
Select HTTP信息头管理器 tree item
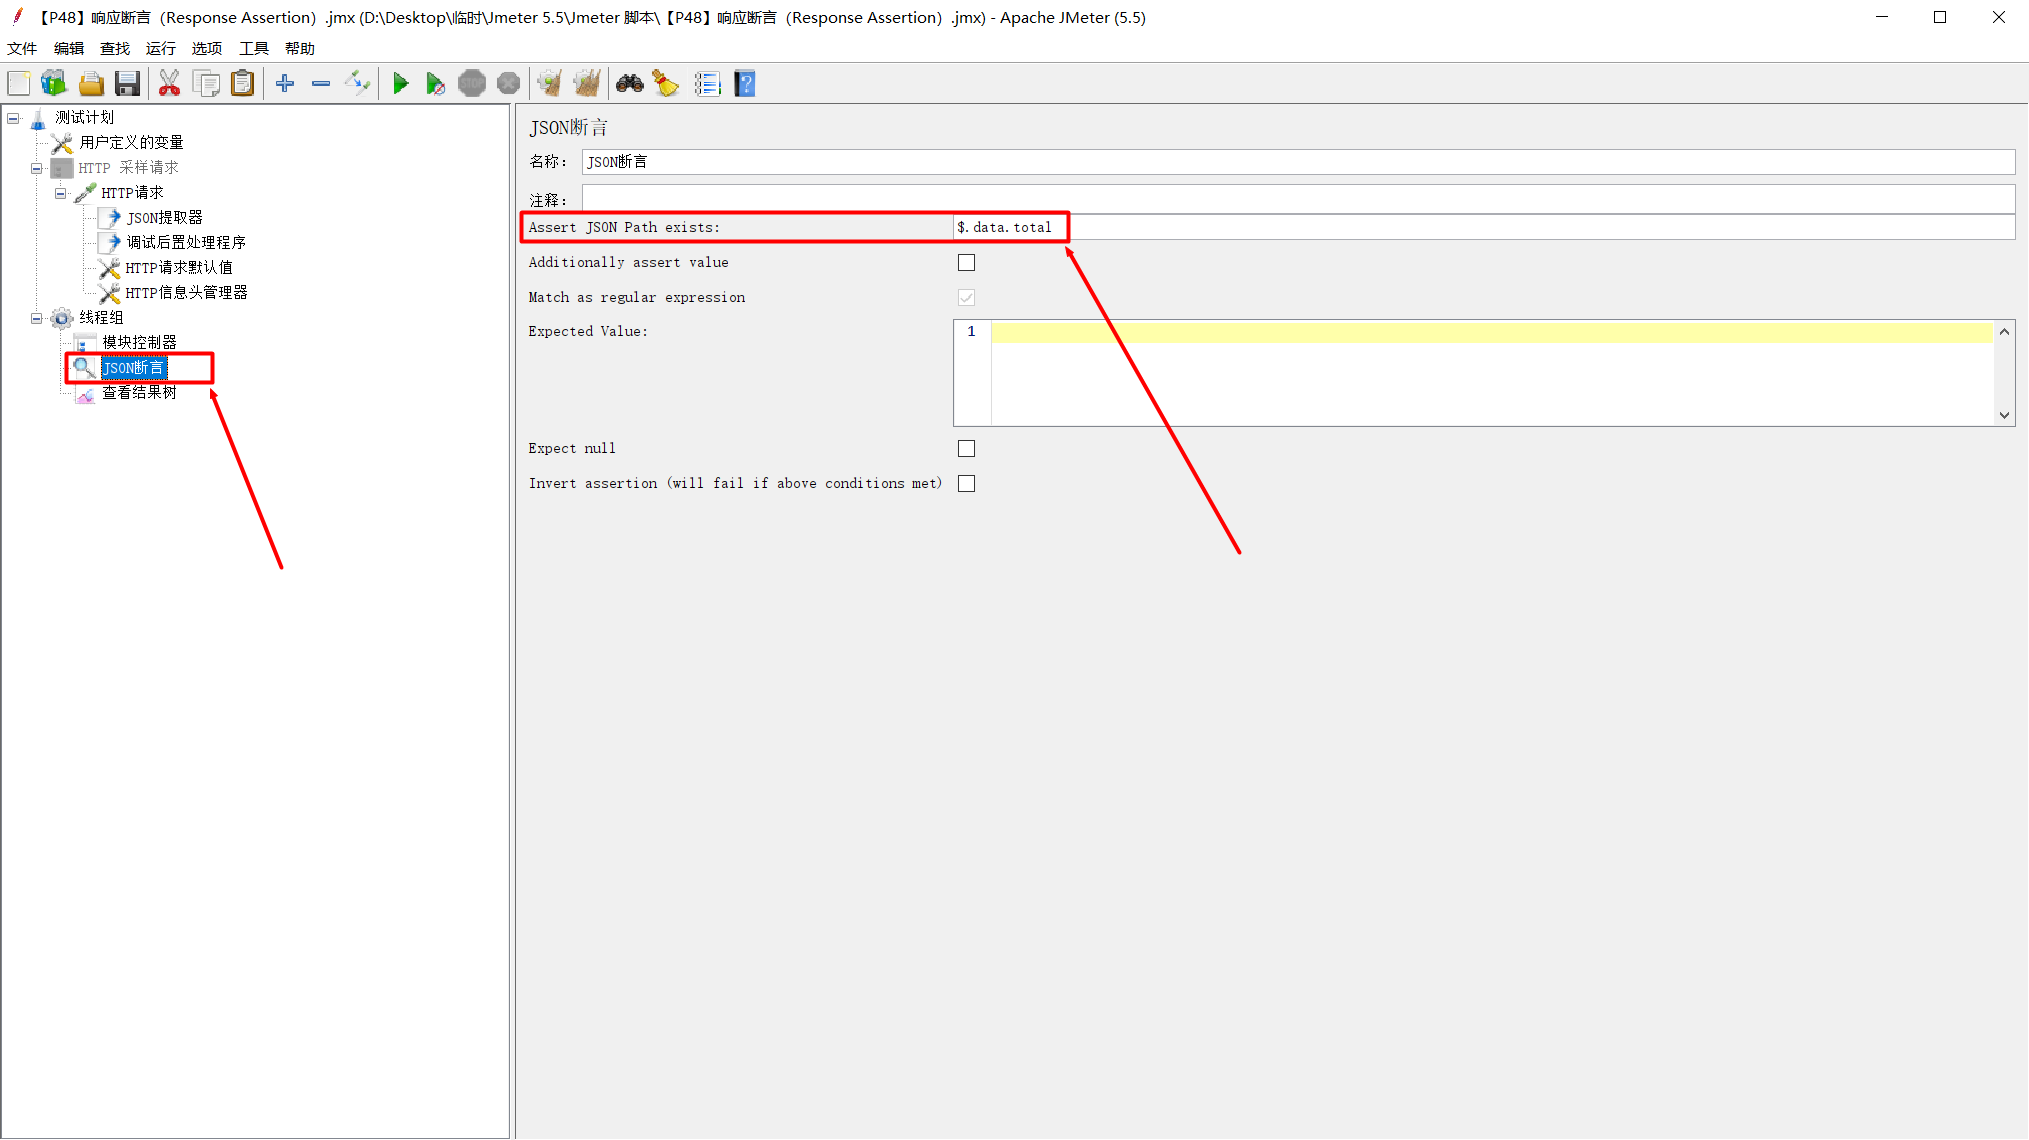[x=186, y=293]
